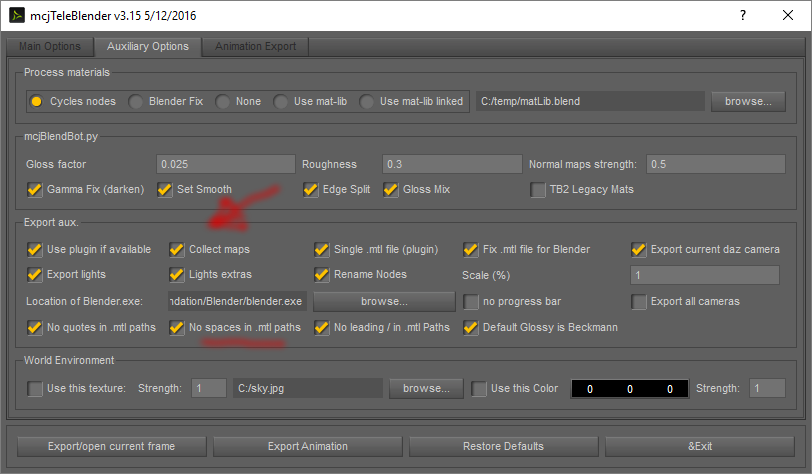
Task: Switch to the Main Options tab
Action: (x=49, y=47)
